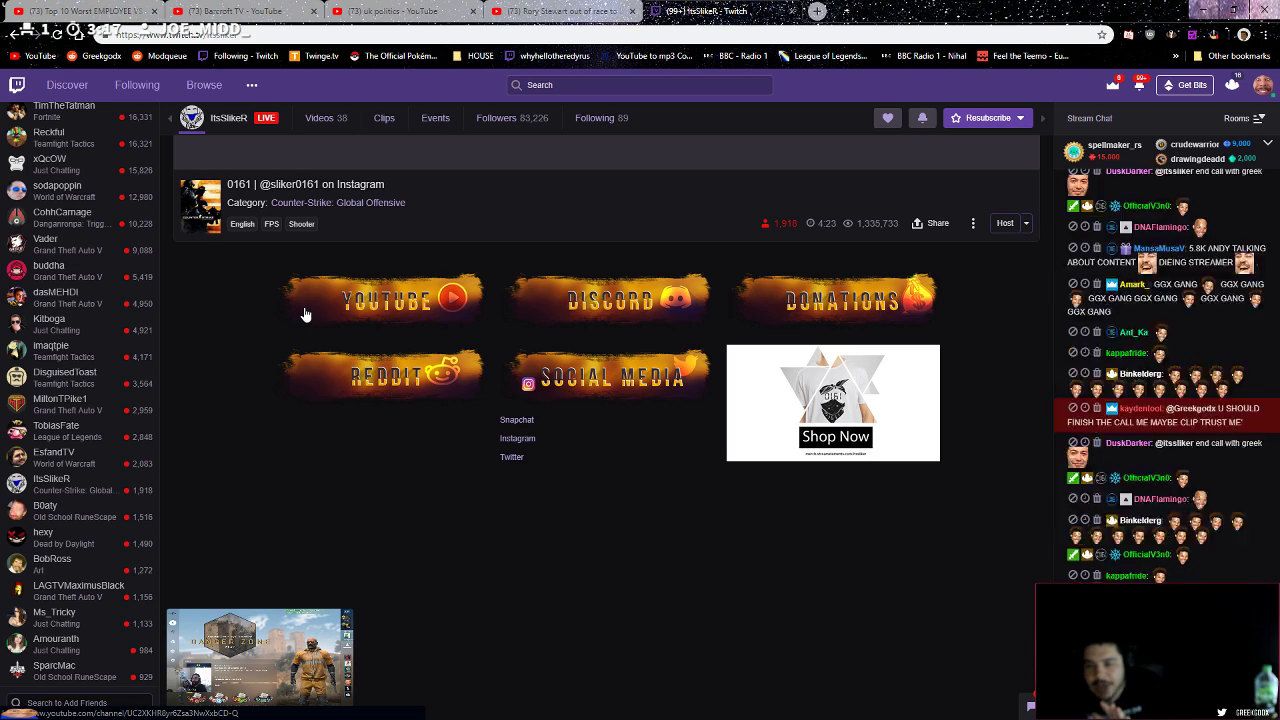Open the Twinge.tv bookmark
Screen dimensions: 1280x720
pyautogui.click(x=314, y=56)
